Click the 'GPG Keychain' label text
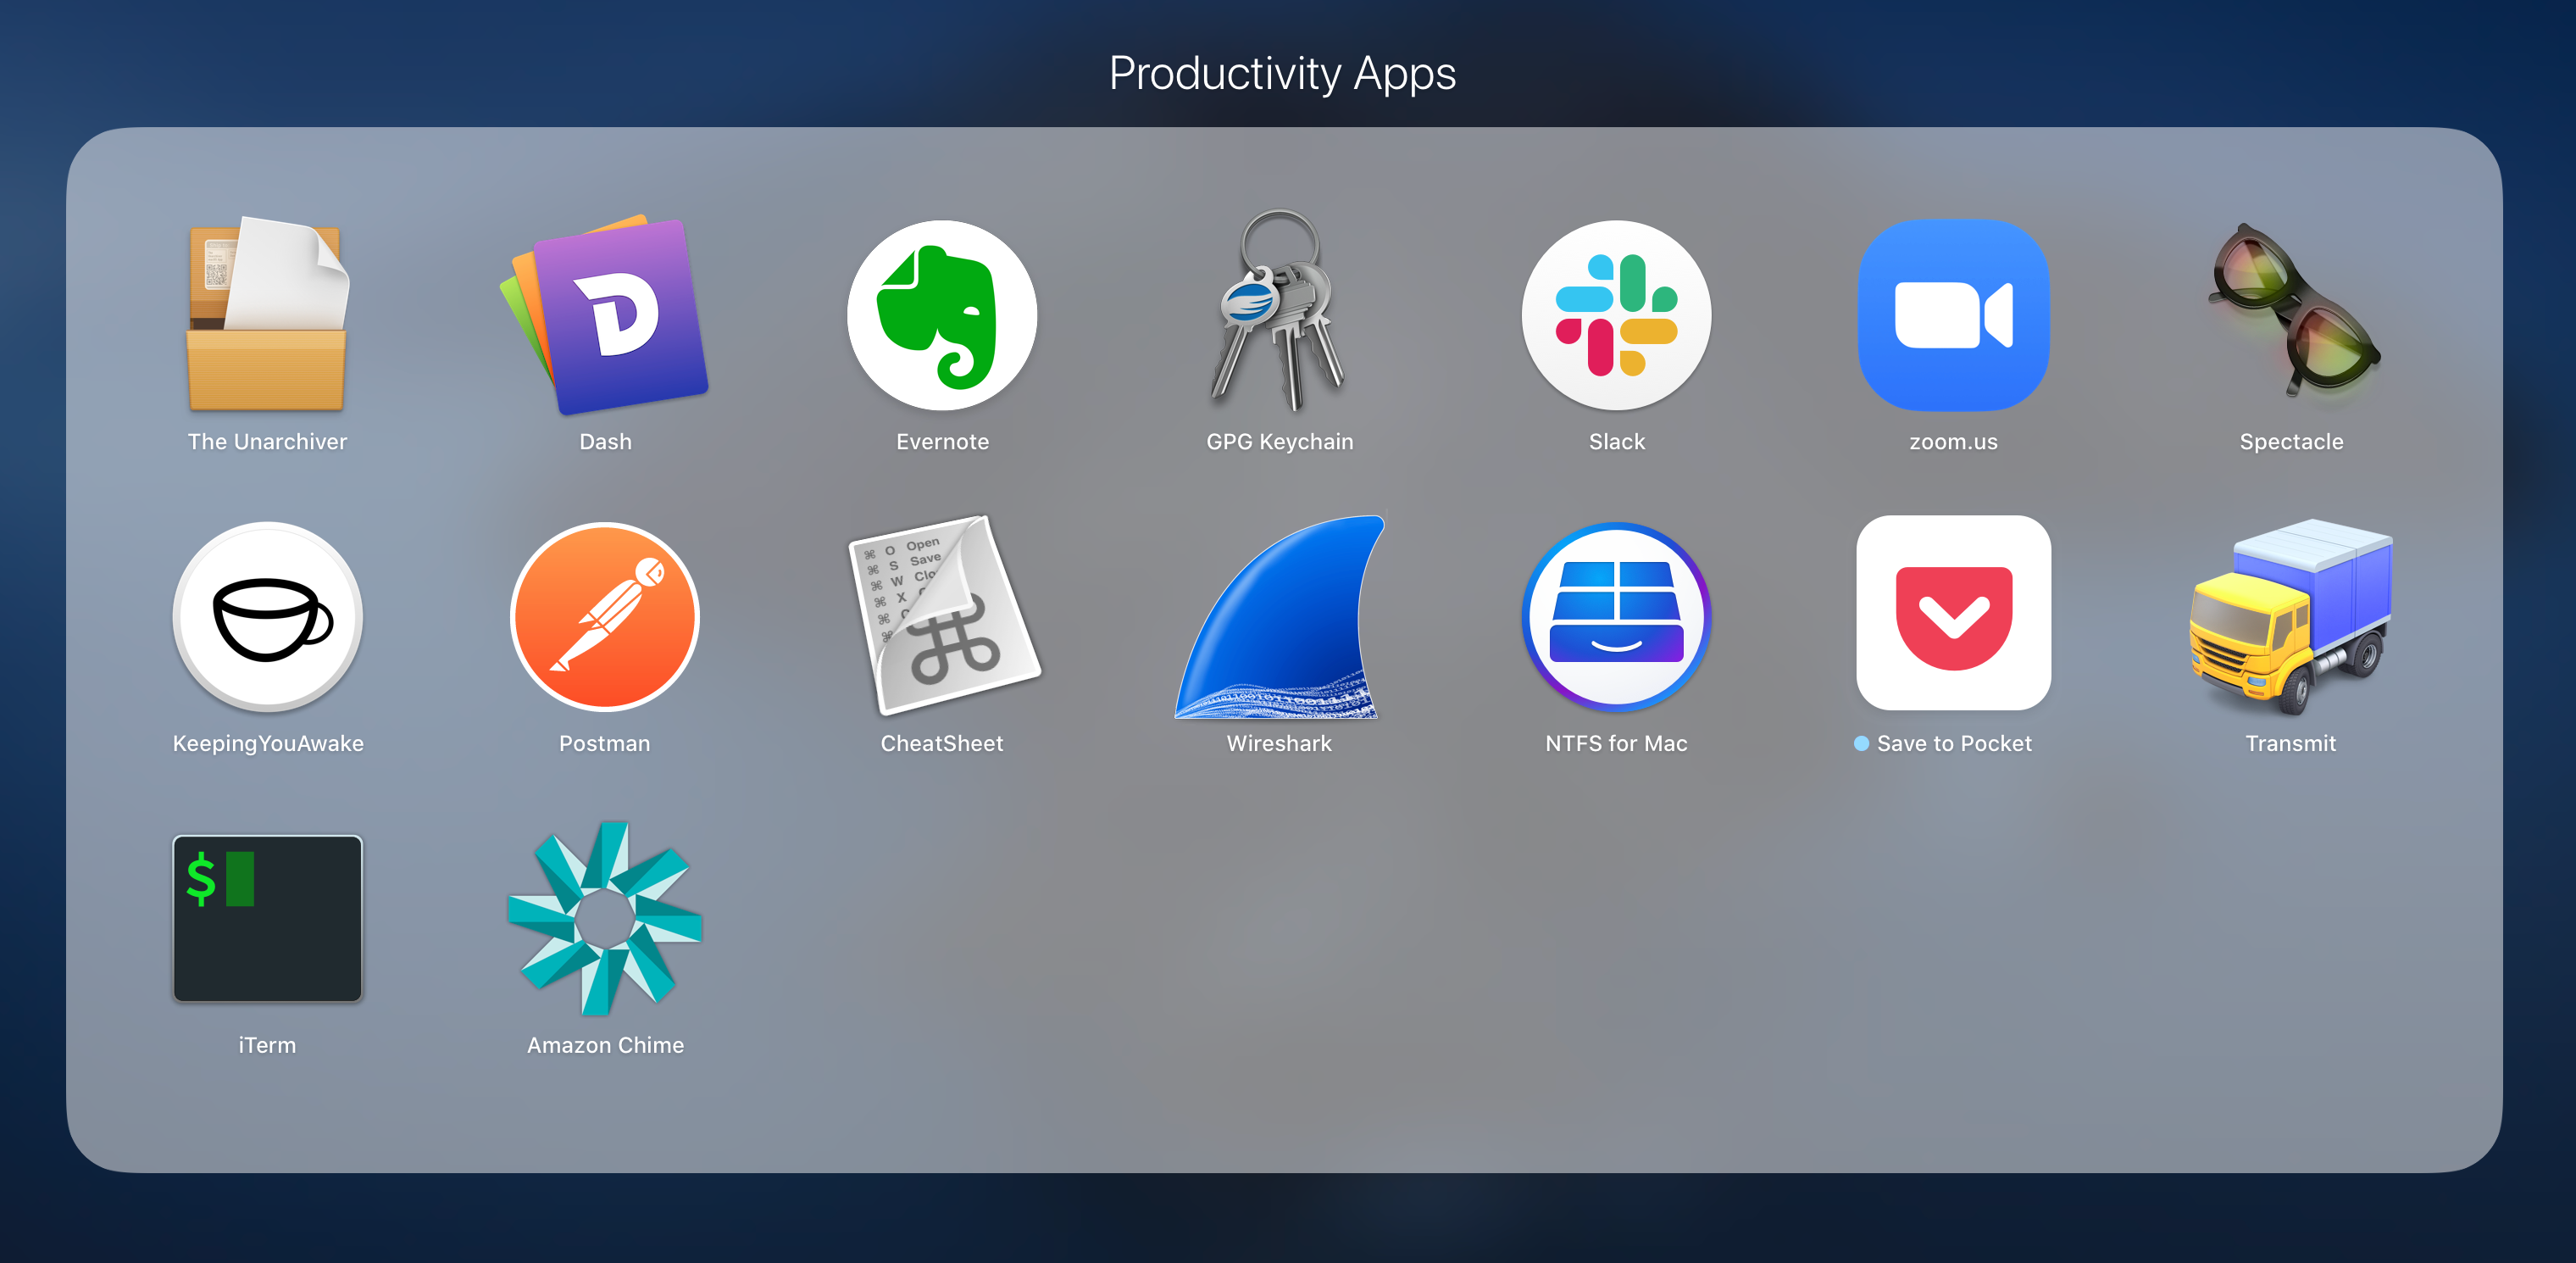This screenshot has width=2576, height=1263. [1279, 442]
